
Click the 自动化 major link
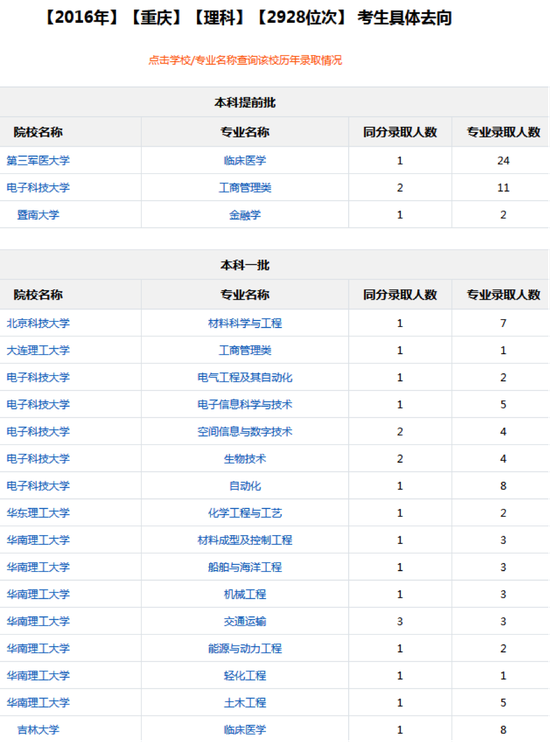[245, 486]
